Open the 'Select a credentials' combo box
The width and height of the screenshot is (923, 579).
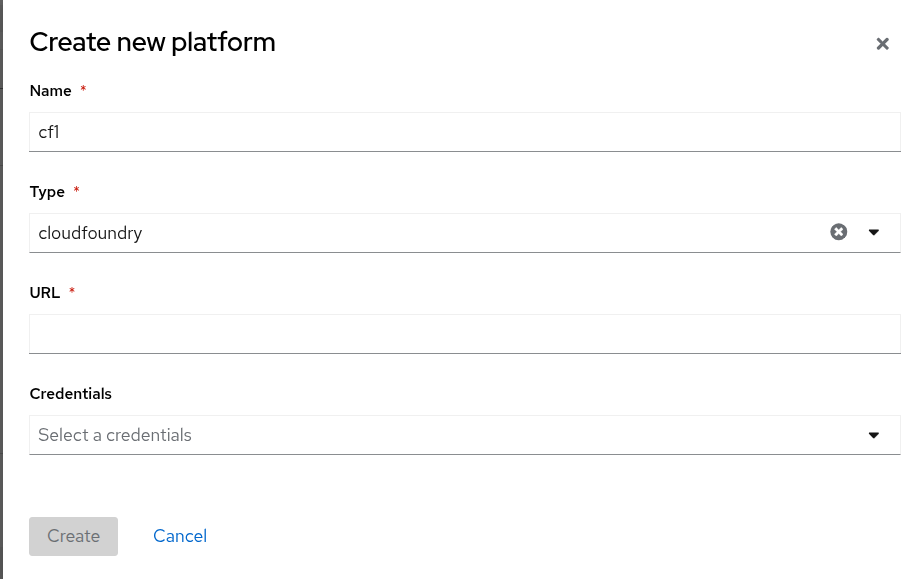click(x=440, y=435)
